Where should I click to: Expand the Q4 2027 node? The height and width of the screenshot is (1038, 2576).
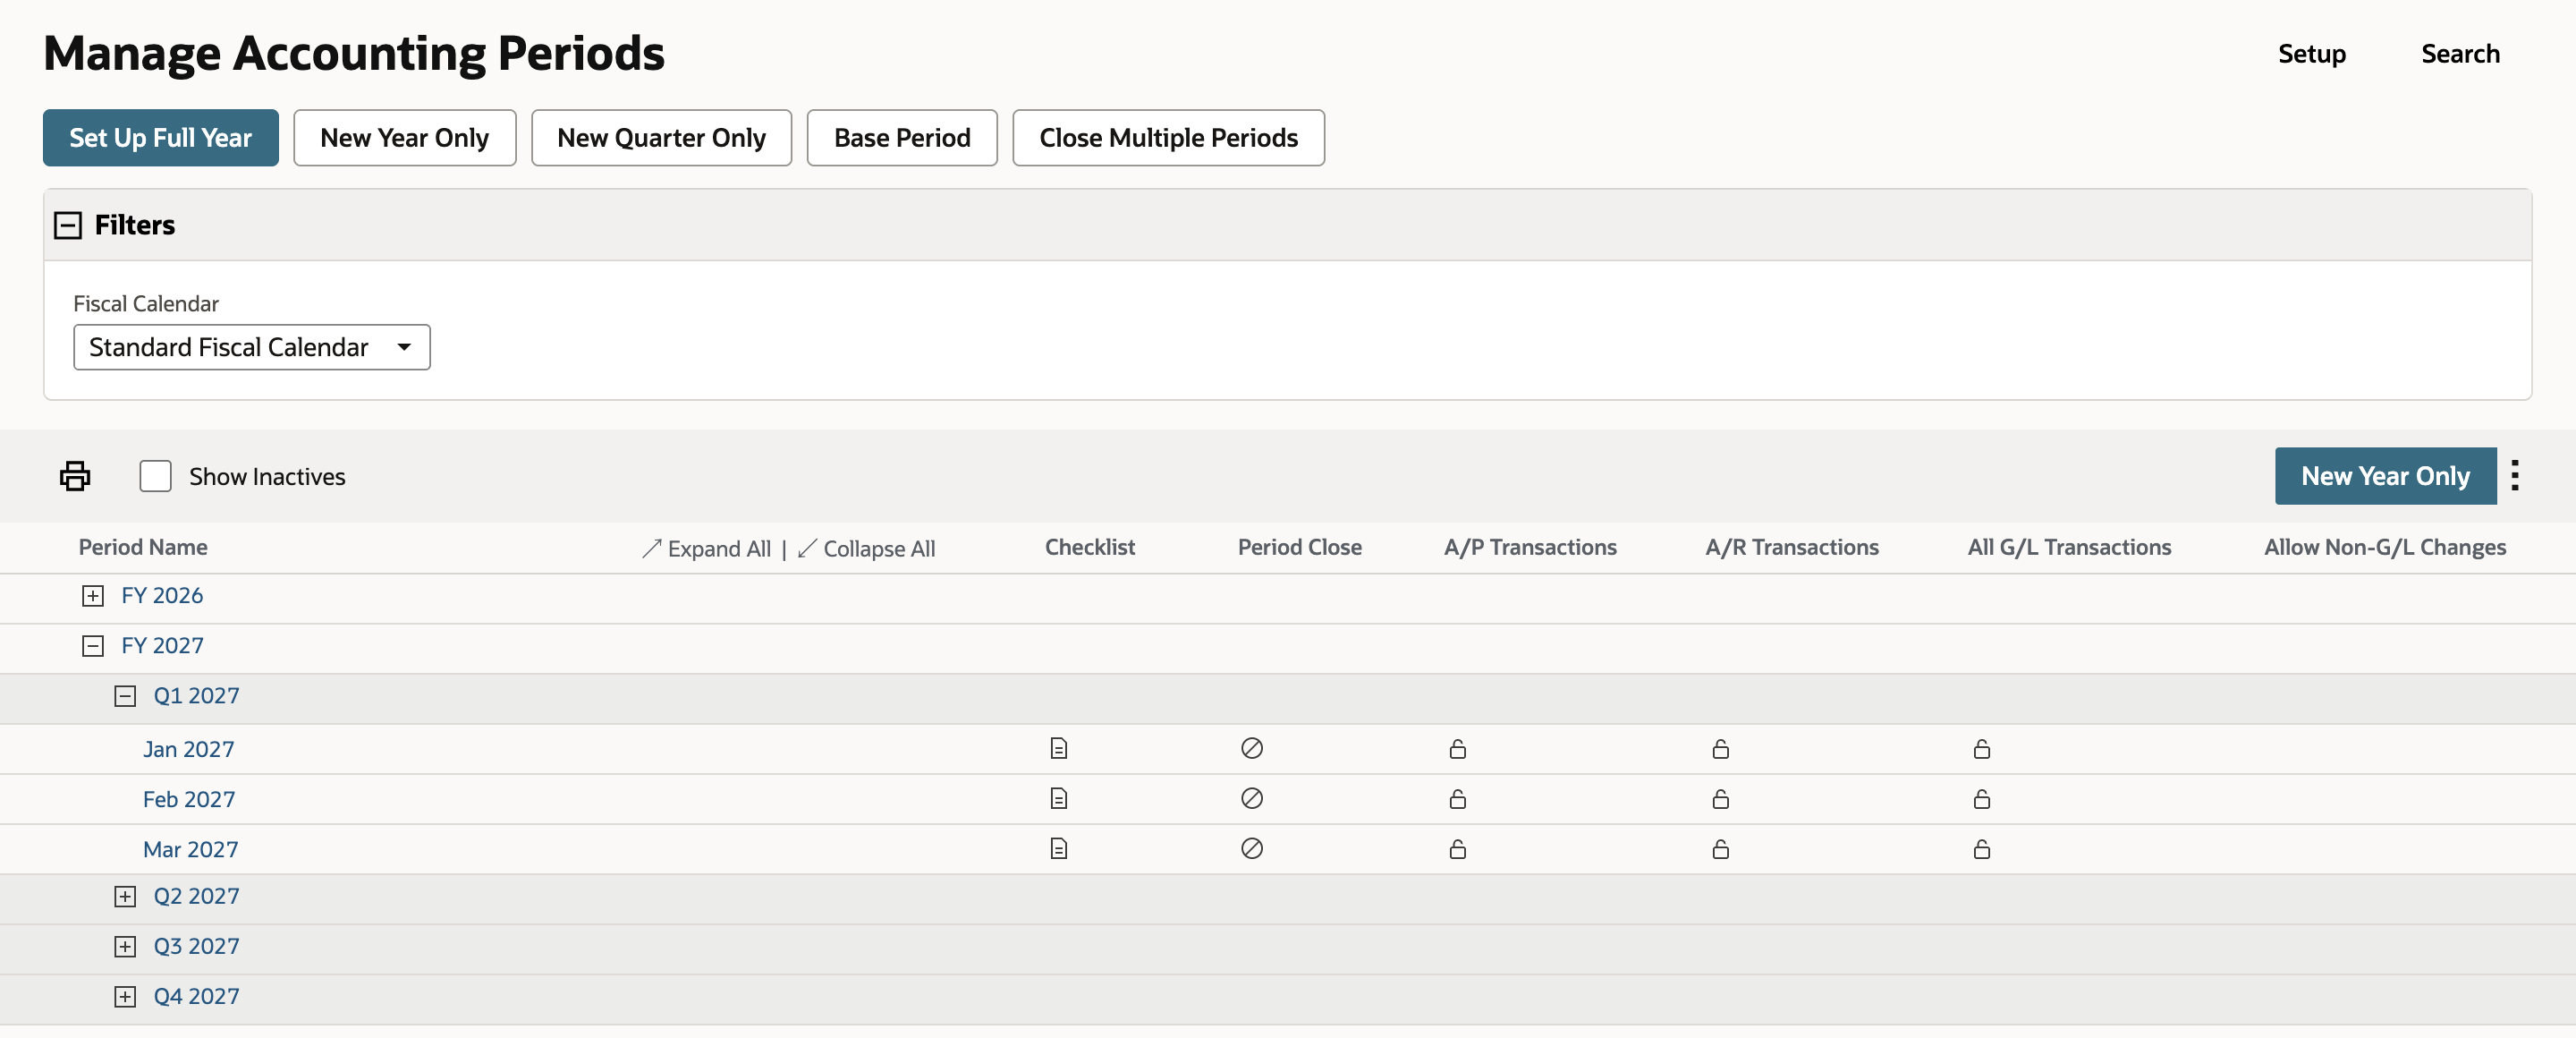click(x=125, y=996)
